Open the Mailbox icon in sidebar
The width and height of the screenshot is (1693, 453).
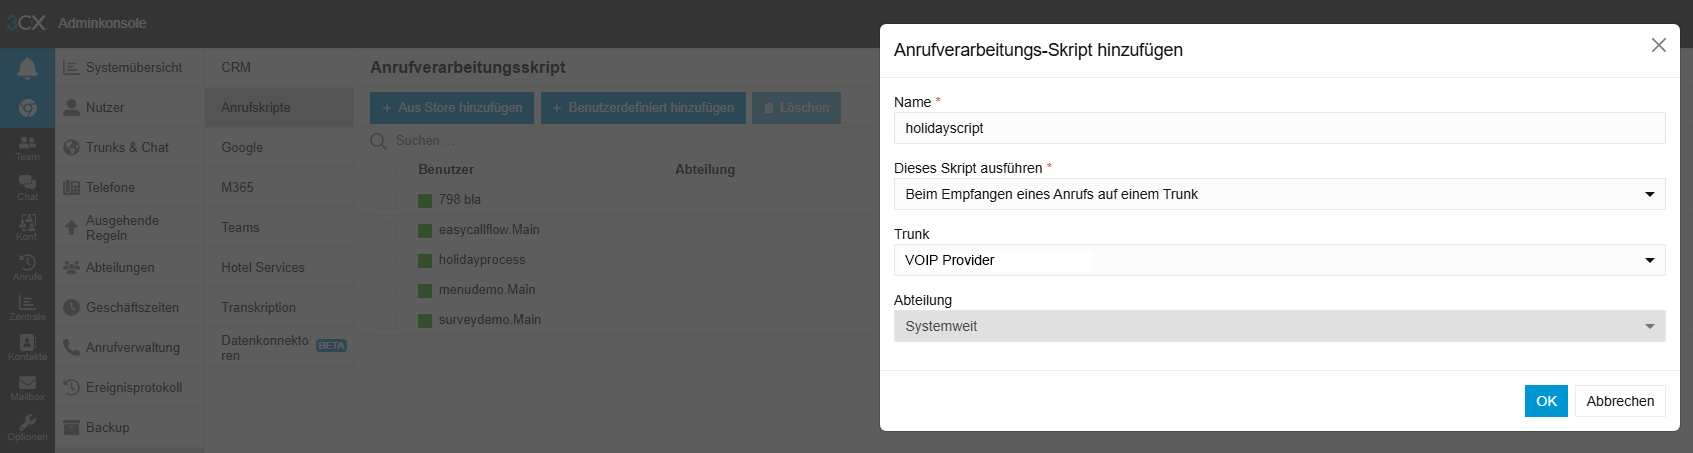(27, 387)
